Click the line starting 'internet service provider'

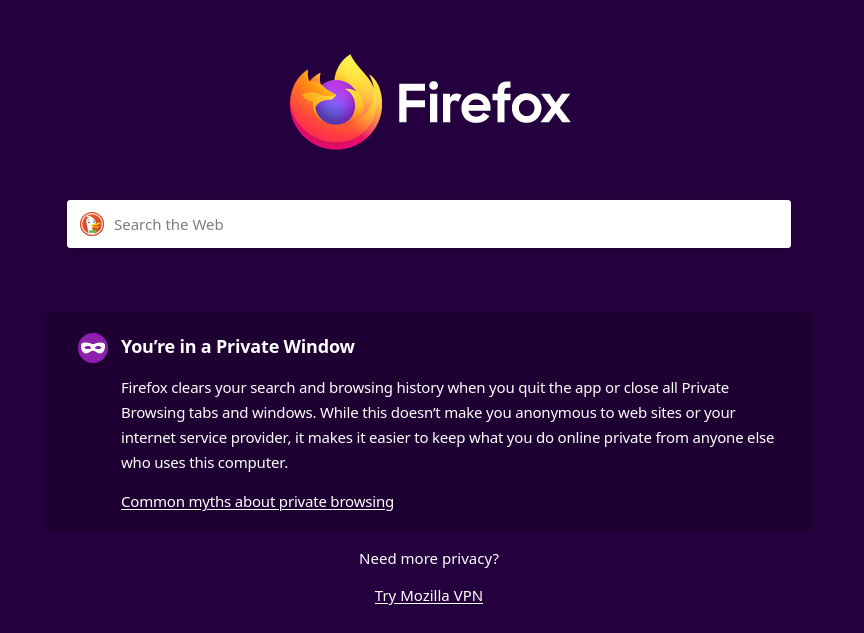447,438
